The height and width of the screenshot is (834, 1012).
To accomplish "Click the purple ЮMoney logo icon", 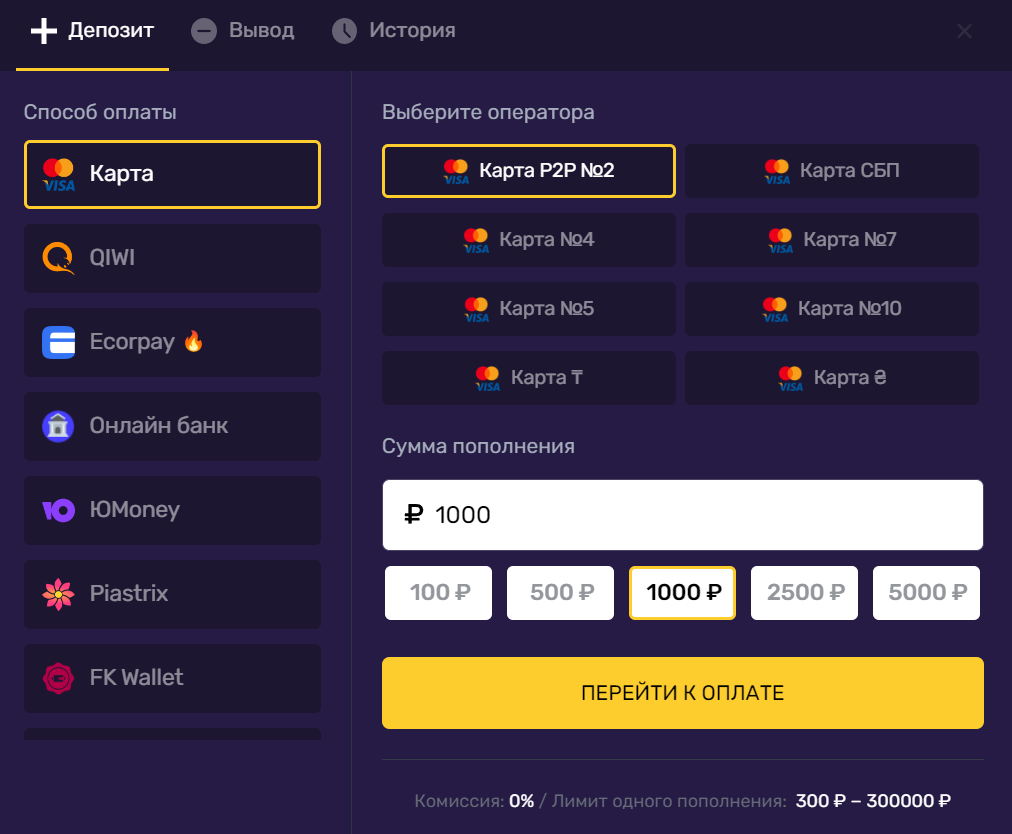I will (58, 511).
